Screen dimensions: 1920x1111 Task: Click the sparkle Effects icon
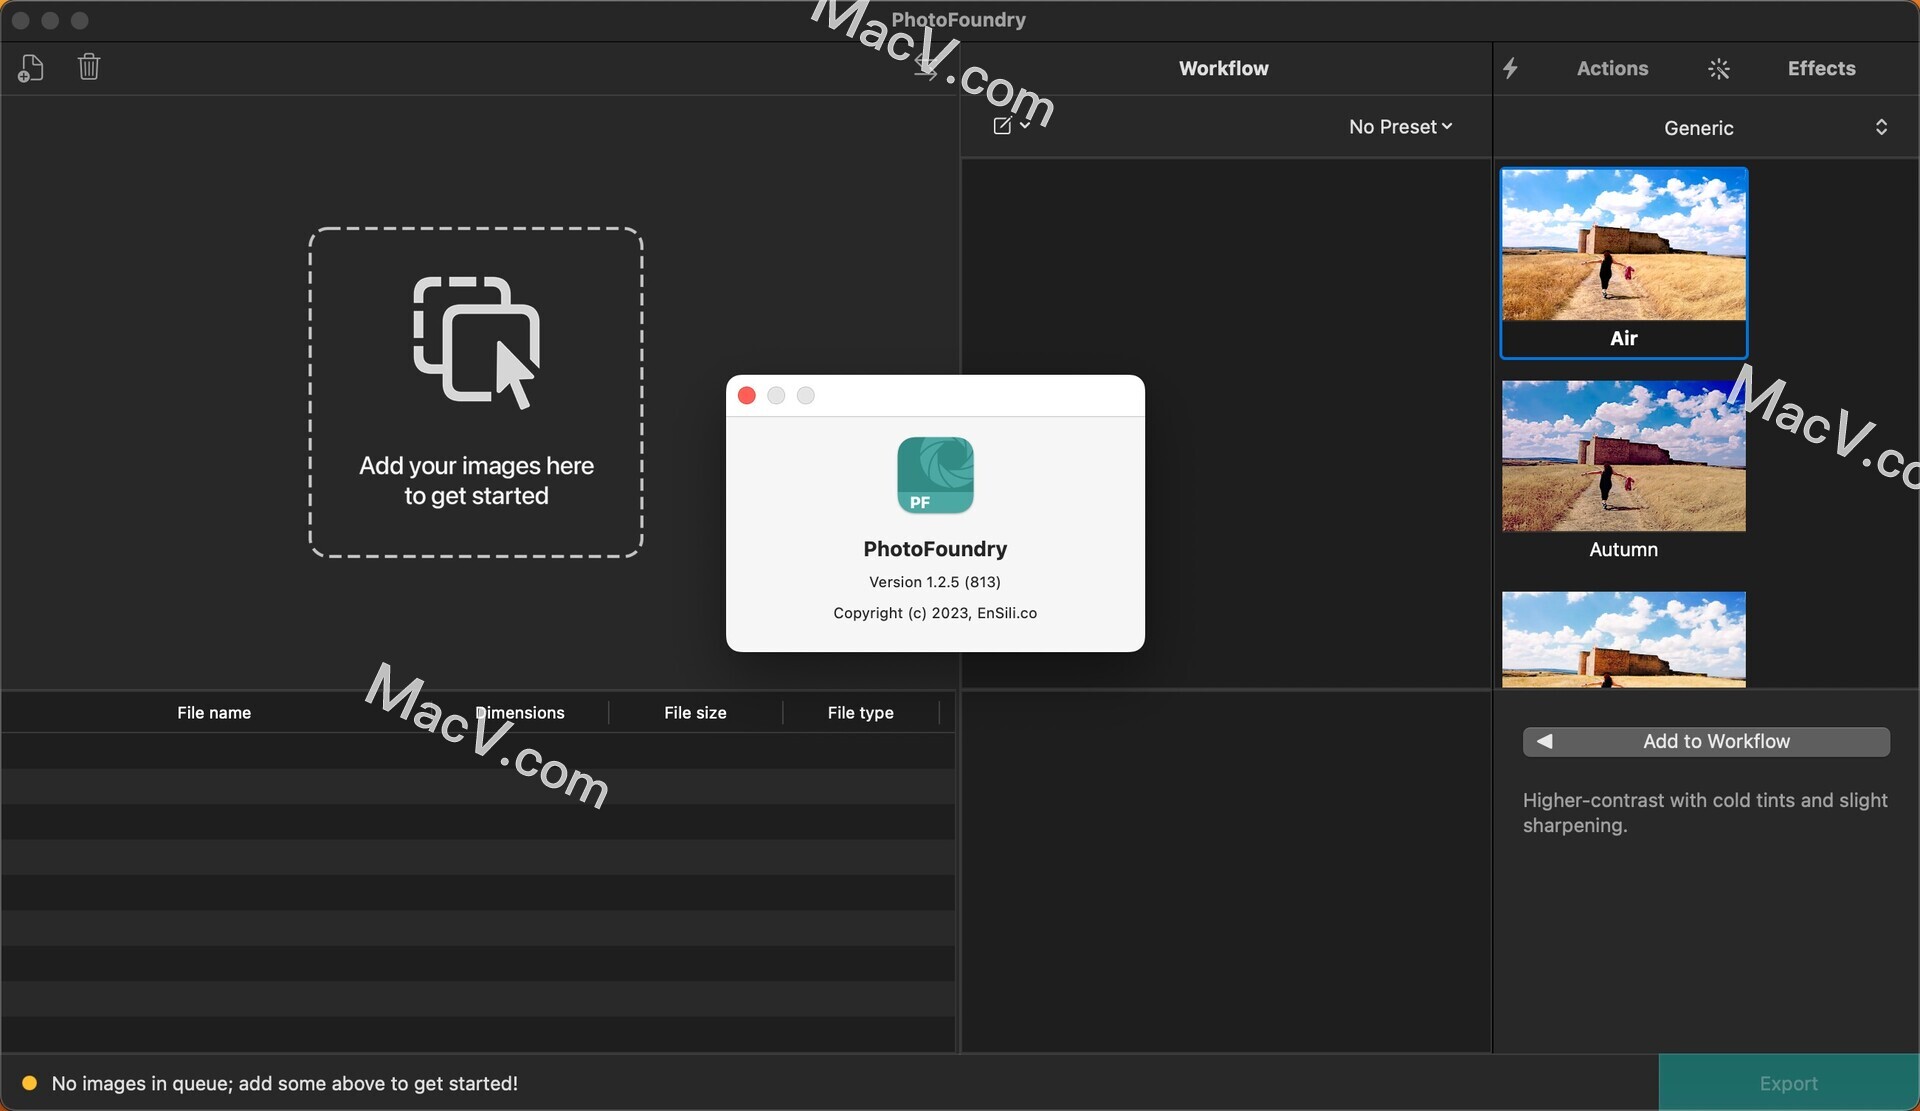[x=1719, y=69]
